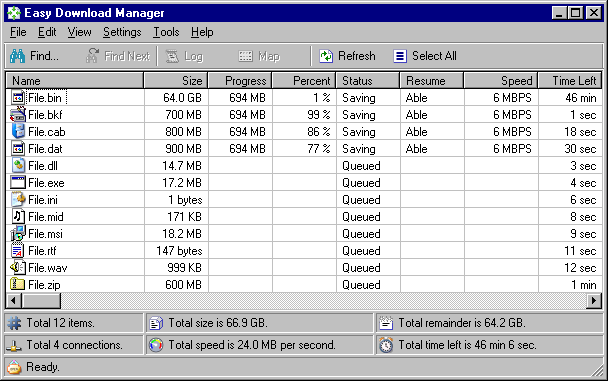Click the Total time left clock icon
The height and width of the screenshot is (381, 608).
click(386, 345)
